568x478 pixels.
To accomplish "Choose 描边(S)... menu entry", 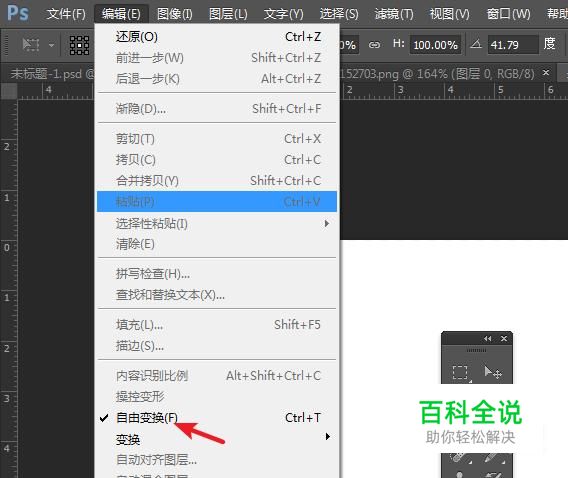I will point(217,346).
